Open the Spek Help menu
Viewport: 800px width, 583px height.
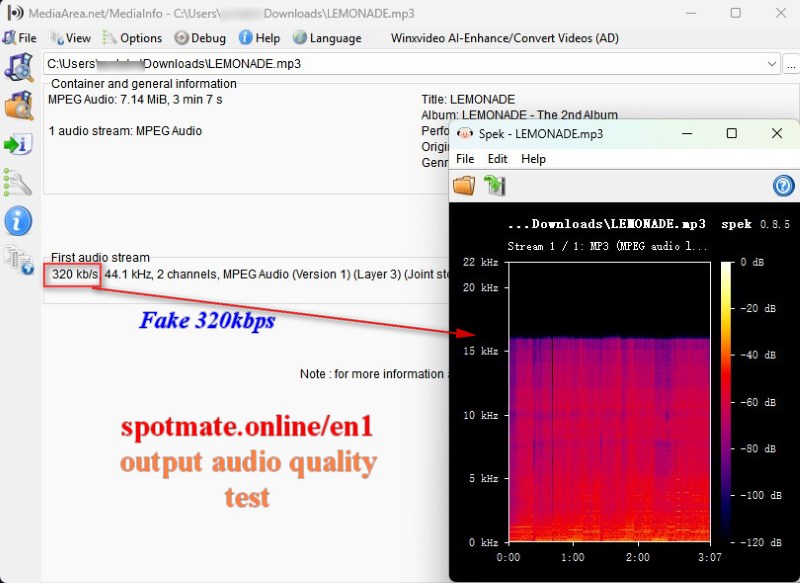533,159
